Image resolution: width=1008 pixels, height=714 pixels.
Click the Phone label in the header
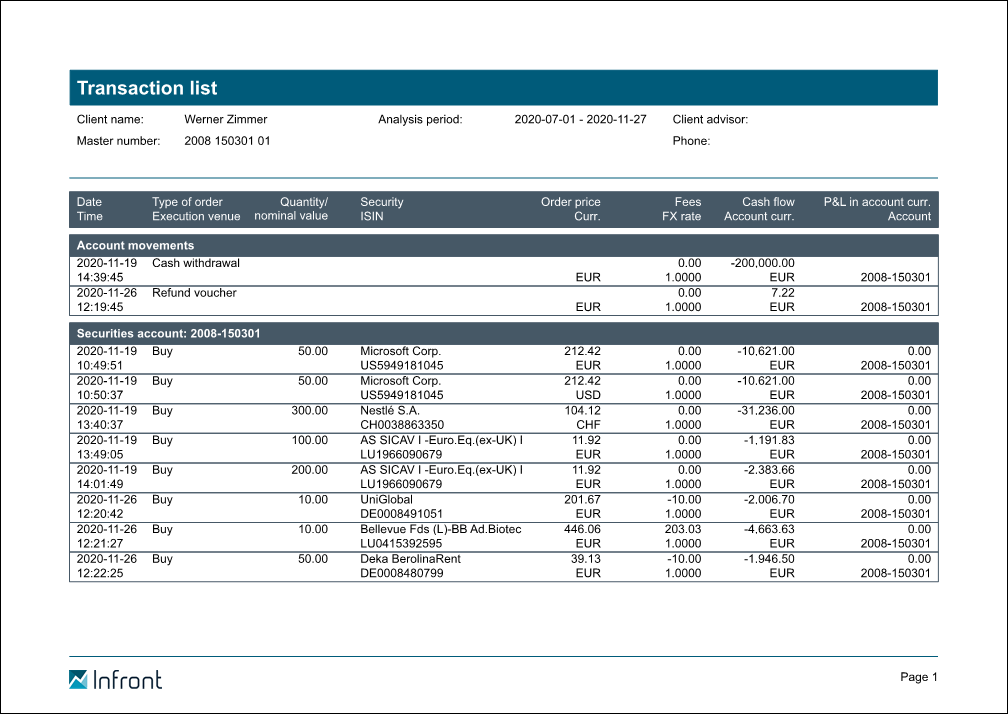691,141
